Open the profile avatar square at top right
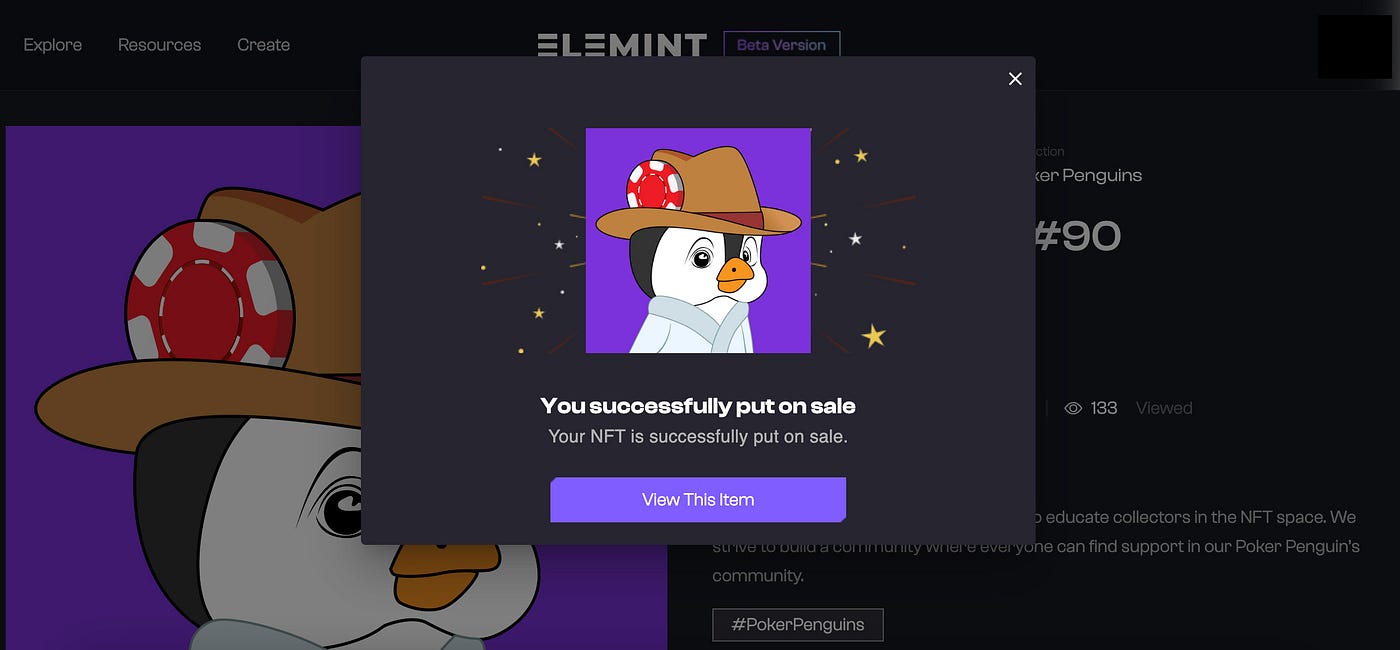 (x=1354, y=47)
